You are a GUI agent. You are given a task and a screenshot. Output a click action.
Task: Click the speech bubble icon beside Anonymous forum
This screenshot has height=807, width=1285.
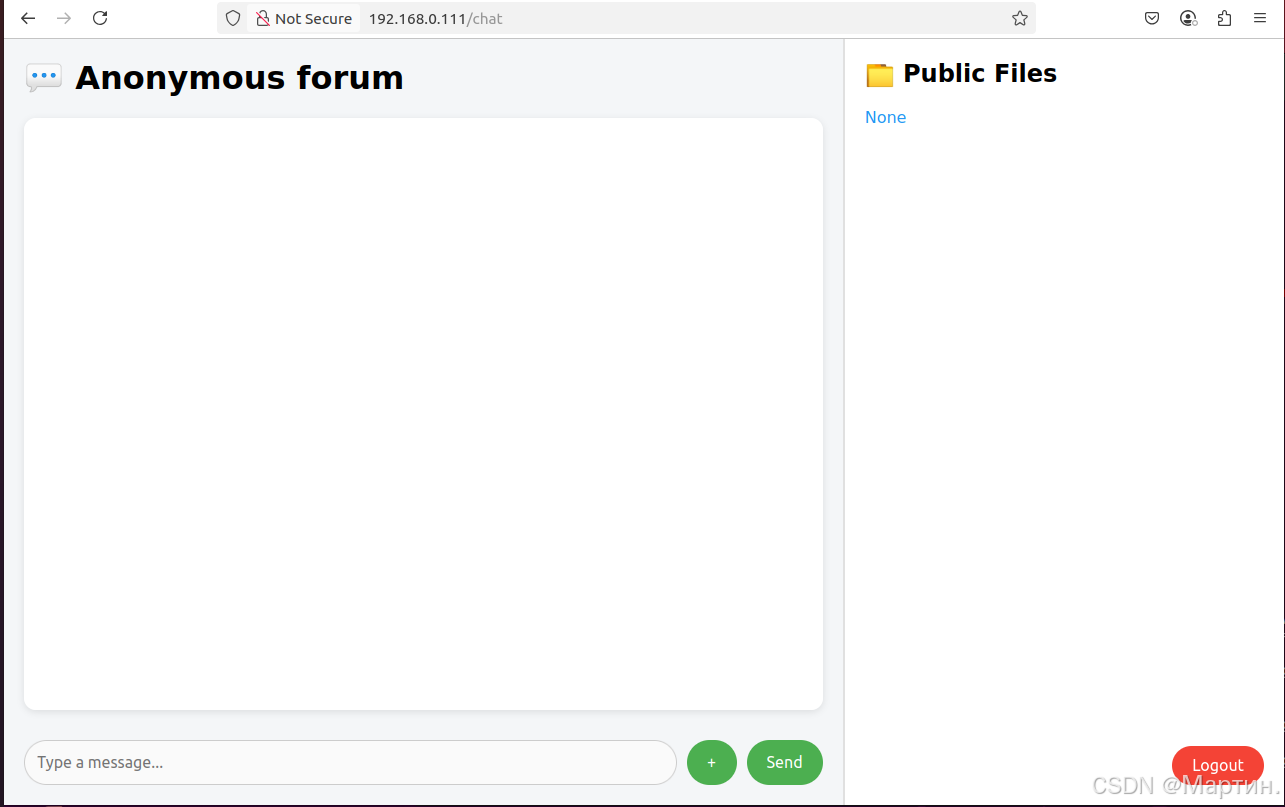click(44, 77)
